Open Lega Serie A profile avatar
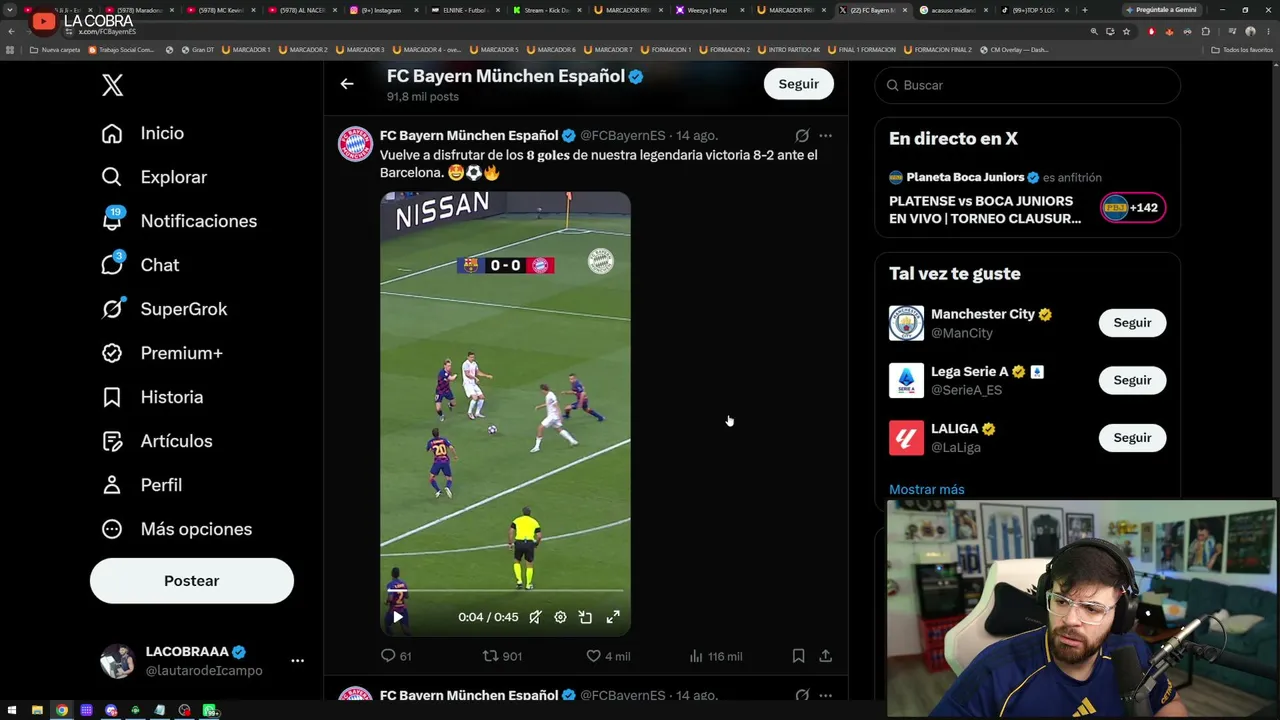 click(906, 380)
